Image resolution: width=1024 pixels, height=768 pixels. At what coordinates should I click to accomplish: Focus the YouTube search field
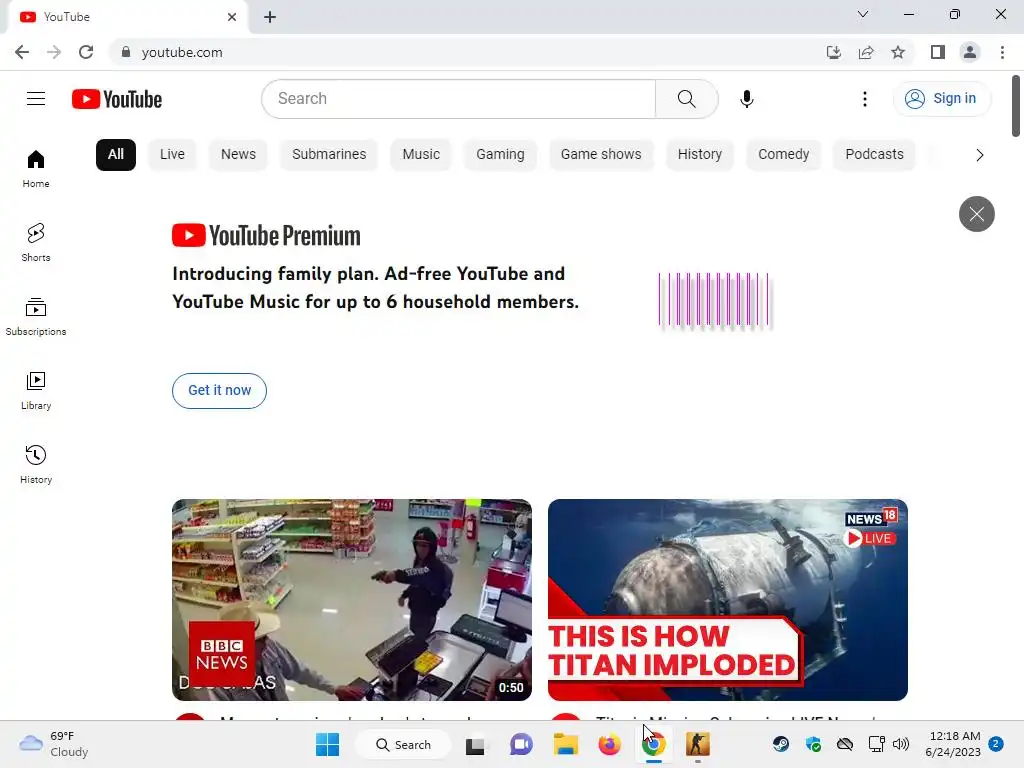click(x=458, y=99)
